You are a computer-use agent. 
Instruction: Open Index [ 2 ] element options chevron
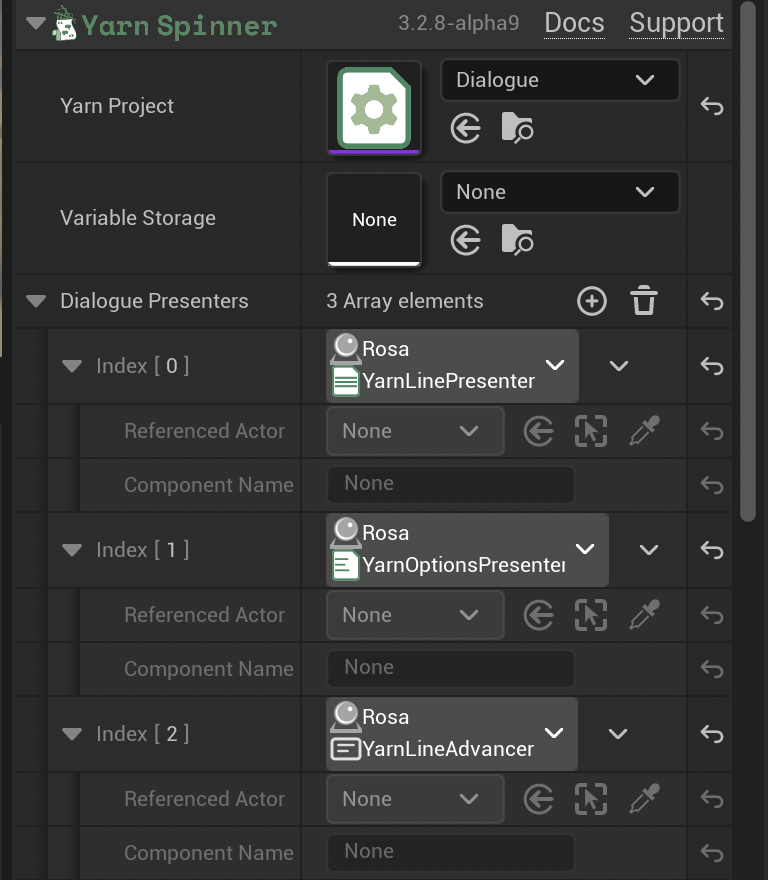click(x=618, y=734)
